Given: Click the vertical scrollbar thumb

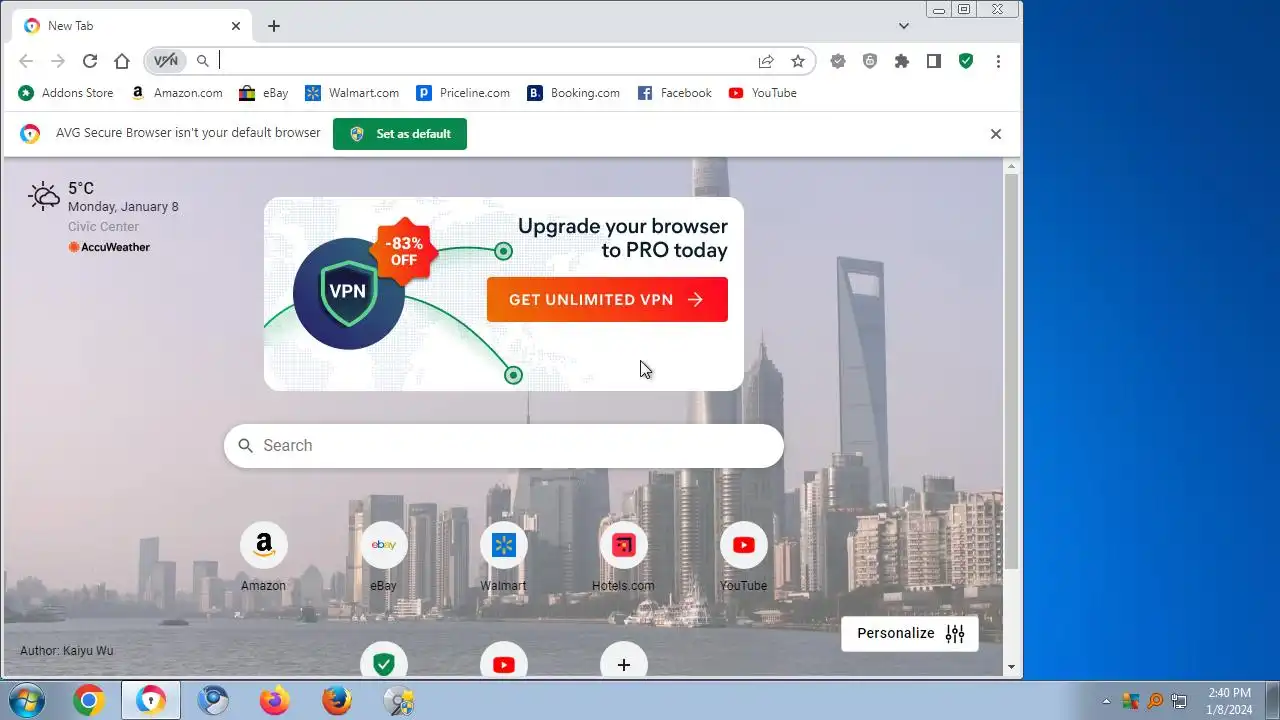Looking at the screenshot, I should [x=1011, y=370].
